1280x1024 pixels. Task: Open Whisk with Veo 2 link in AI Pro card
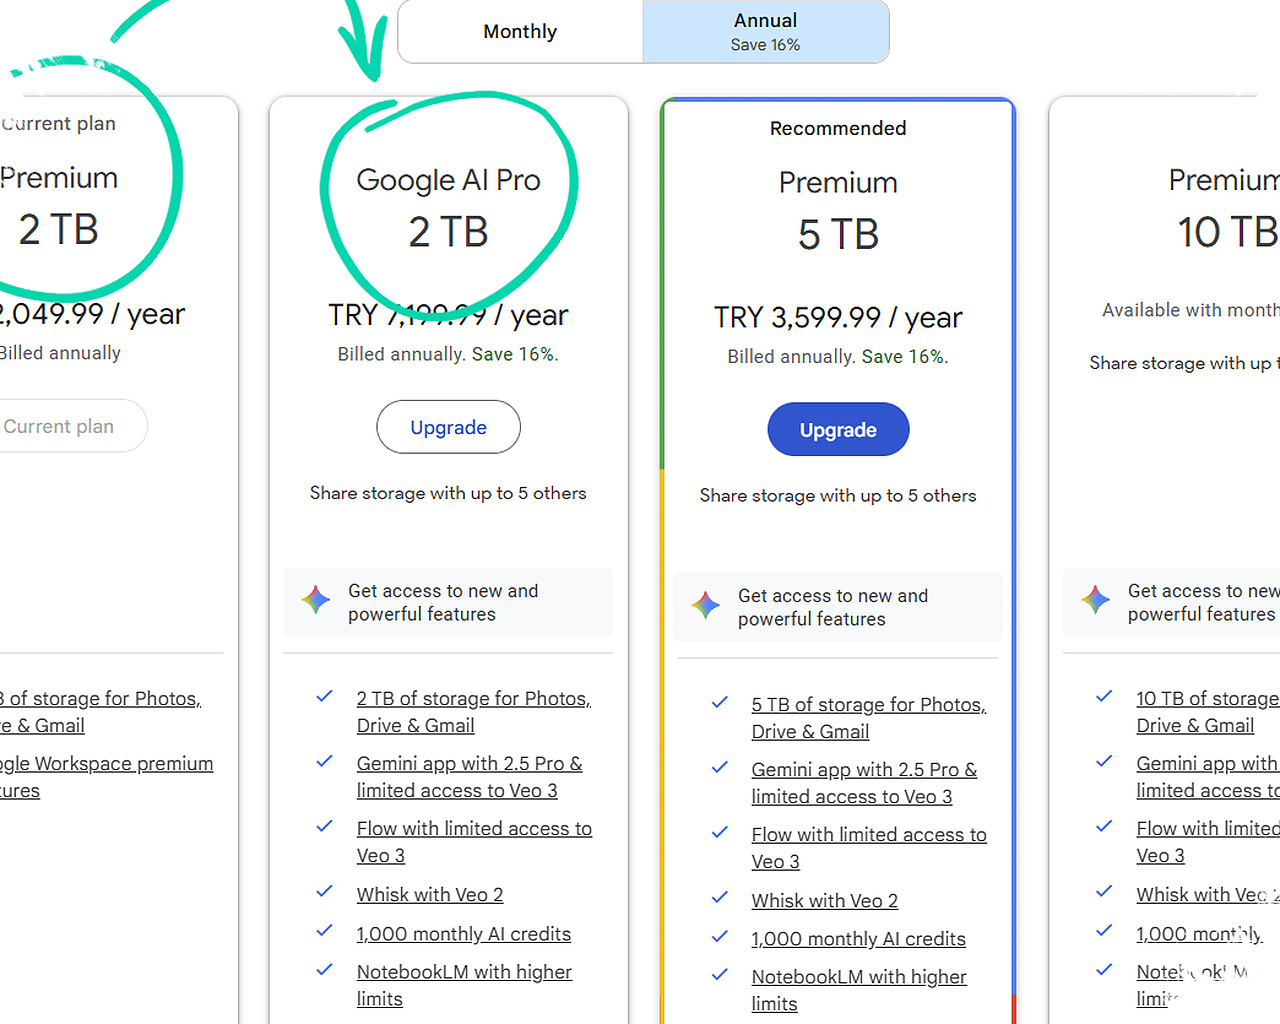[430, 895]
